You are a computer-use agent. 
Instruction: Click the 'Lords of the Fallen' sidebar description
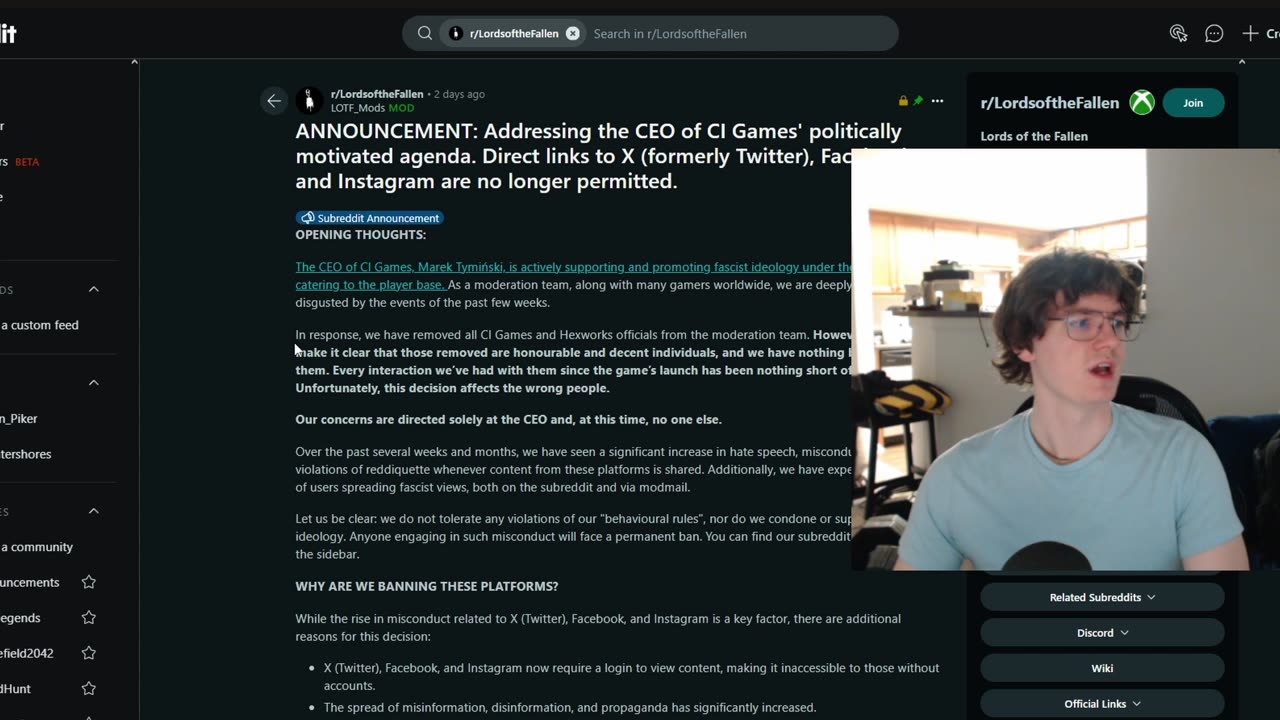pyautogui.click(x=1034, y=136)
